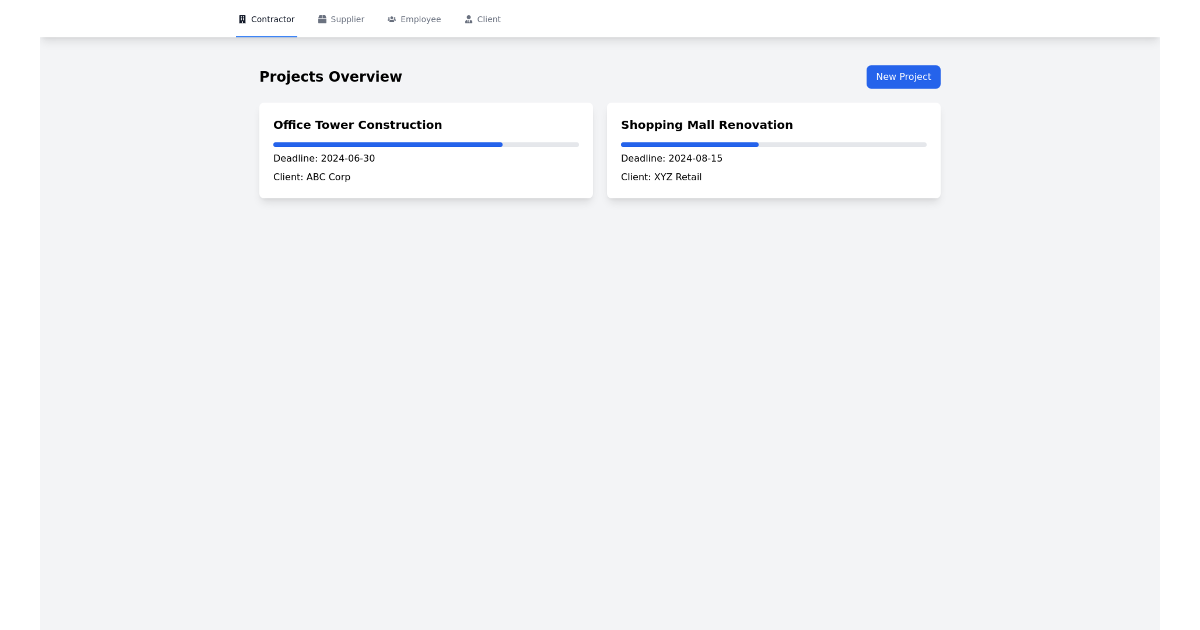Image resolution: width=1200 pixels, height=630 pixels.
Task: Select the Contractor tab icon in the navbar
Action: (x=241, y=18)
